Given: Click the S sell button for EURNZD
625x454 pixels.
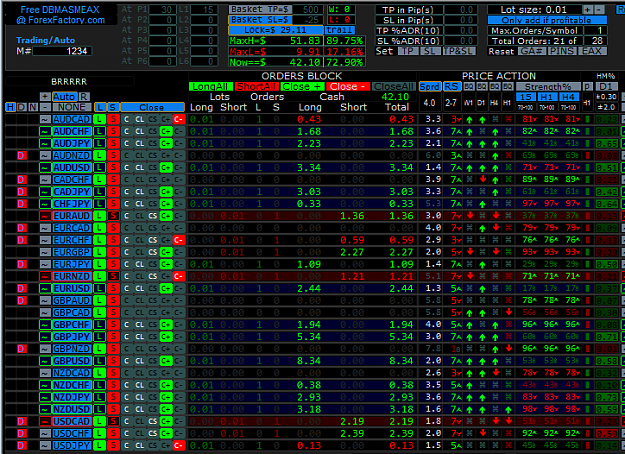Looking at the screenshot, I should coord(113,276).
